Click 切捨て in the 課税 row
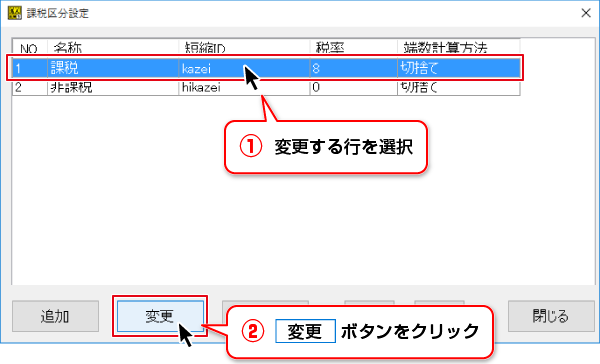 point(459,68)
